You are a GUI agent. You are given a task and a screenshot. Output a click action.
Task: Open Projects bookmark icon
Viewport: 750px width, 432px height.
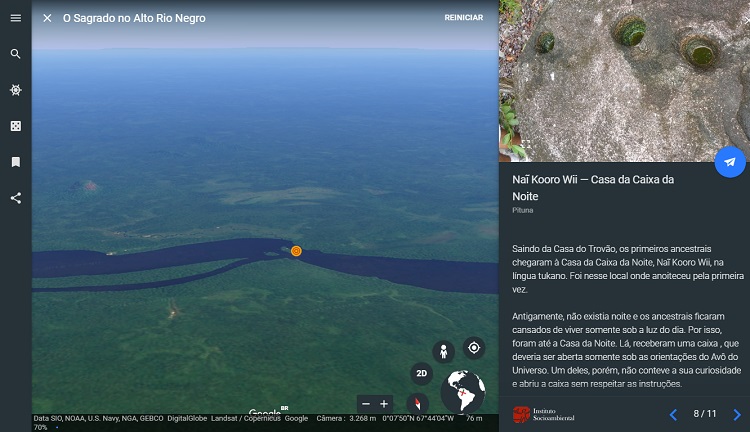pyautogui.click(x=15, y=162)
